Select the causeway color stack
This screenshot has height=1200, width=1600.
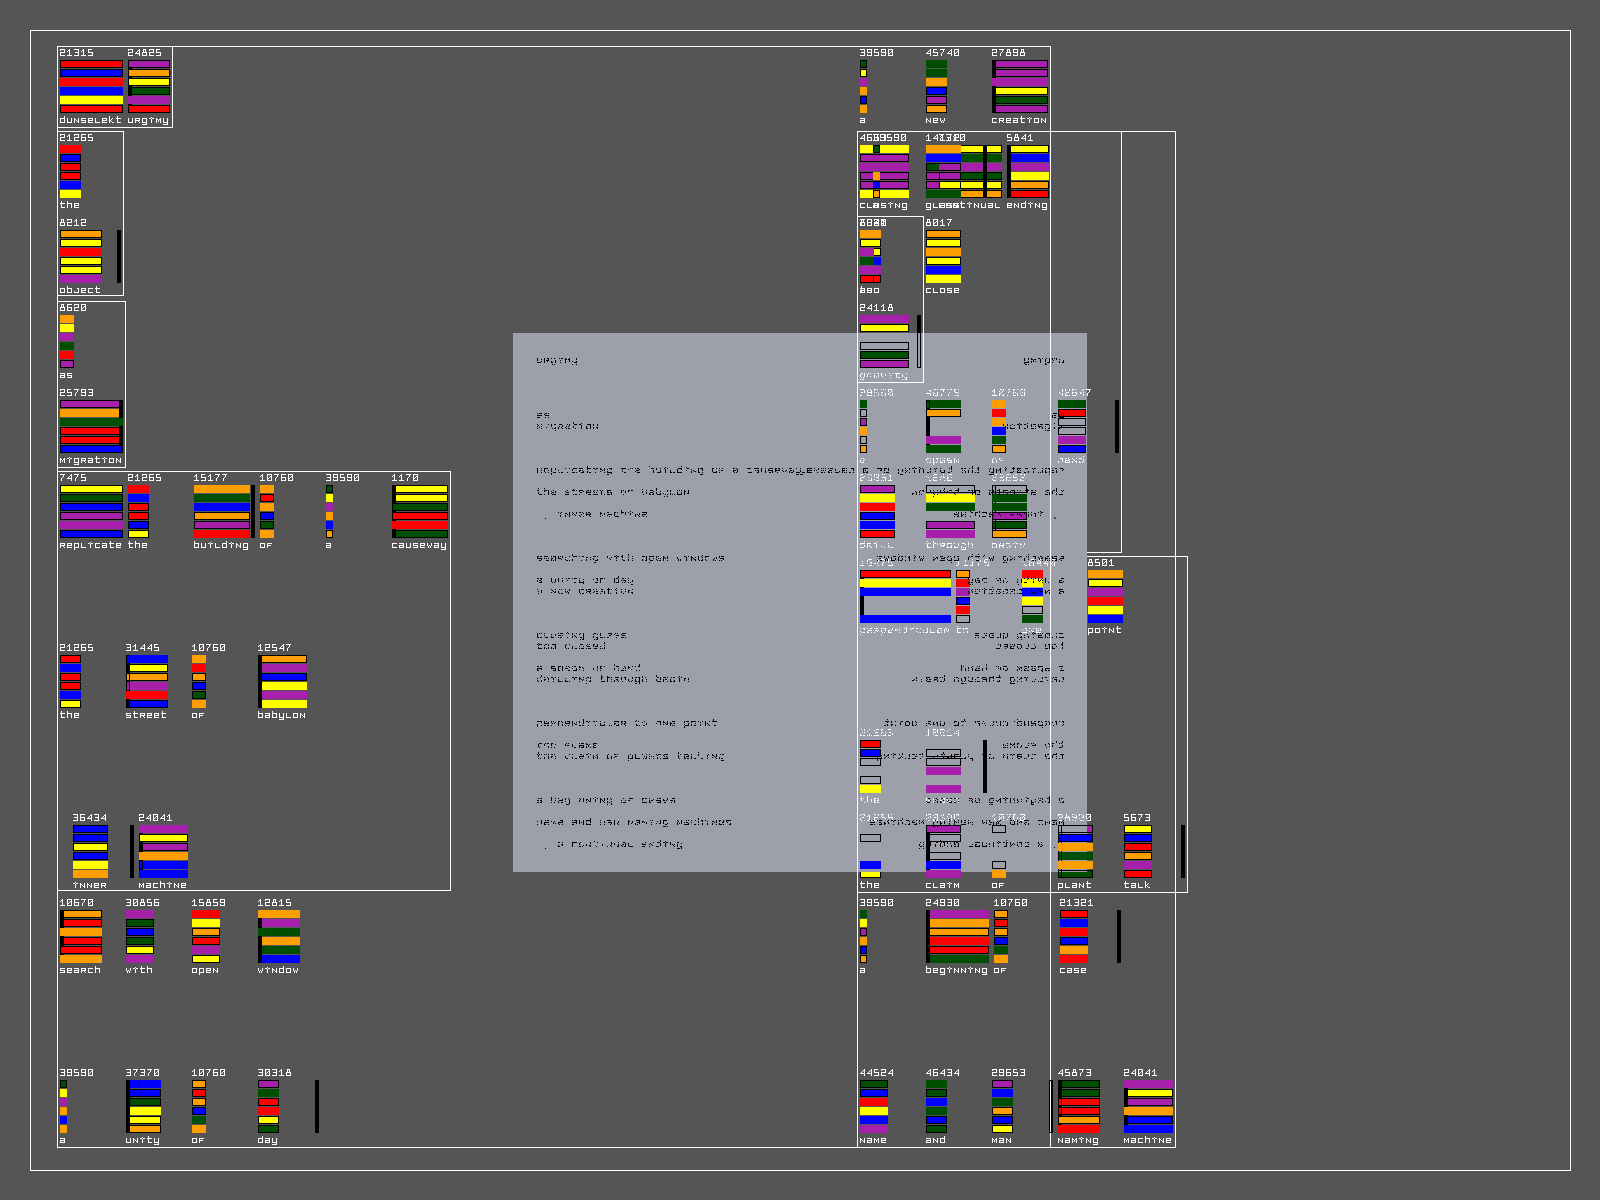420,512
